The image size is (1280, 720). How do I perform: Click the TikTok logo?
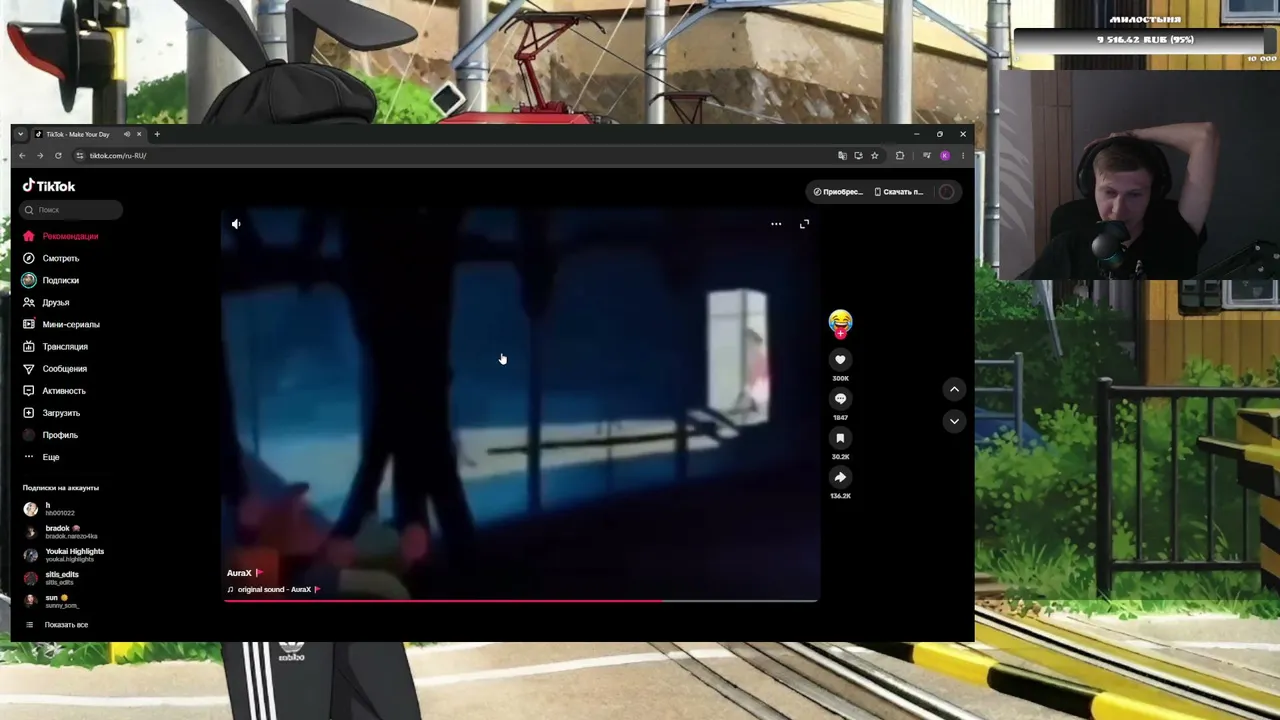point(49,186)
